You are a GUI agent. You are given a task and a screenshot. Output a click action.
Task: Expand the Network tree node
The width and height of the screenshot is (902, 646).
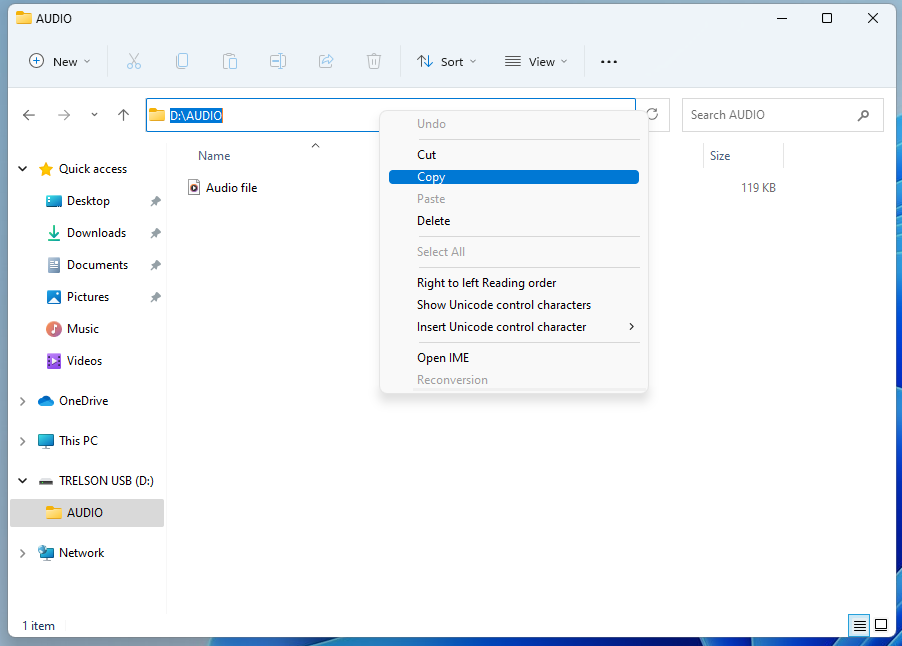pos(22,553)
